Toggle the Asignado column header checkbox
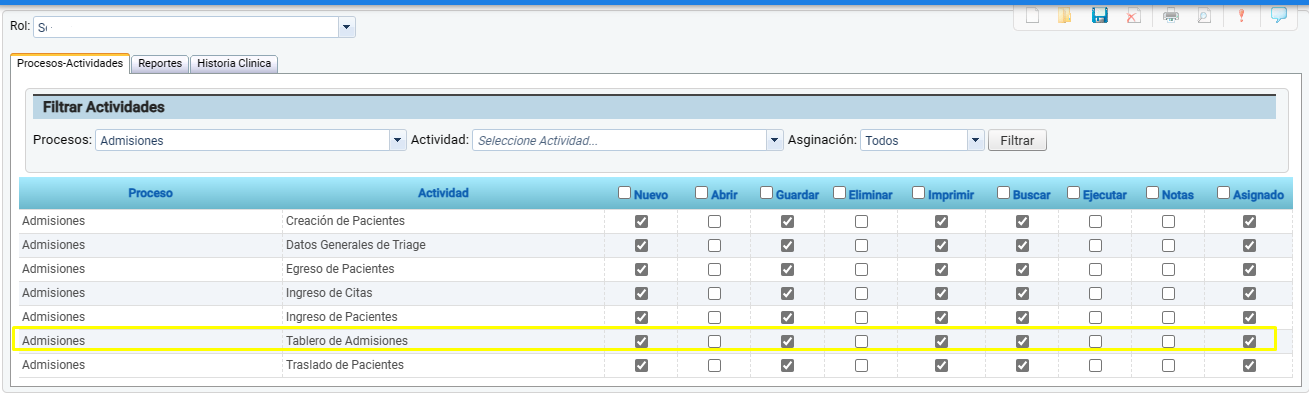This screenshot has width=1309, height=397. click(1224, 193)
